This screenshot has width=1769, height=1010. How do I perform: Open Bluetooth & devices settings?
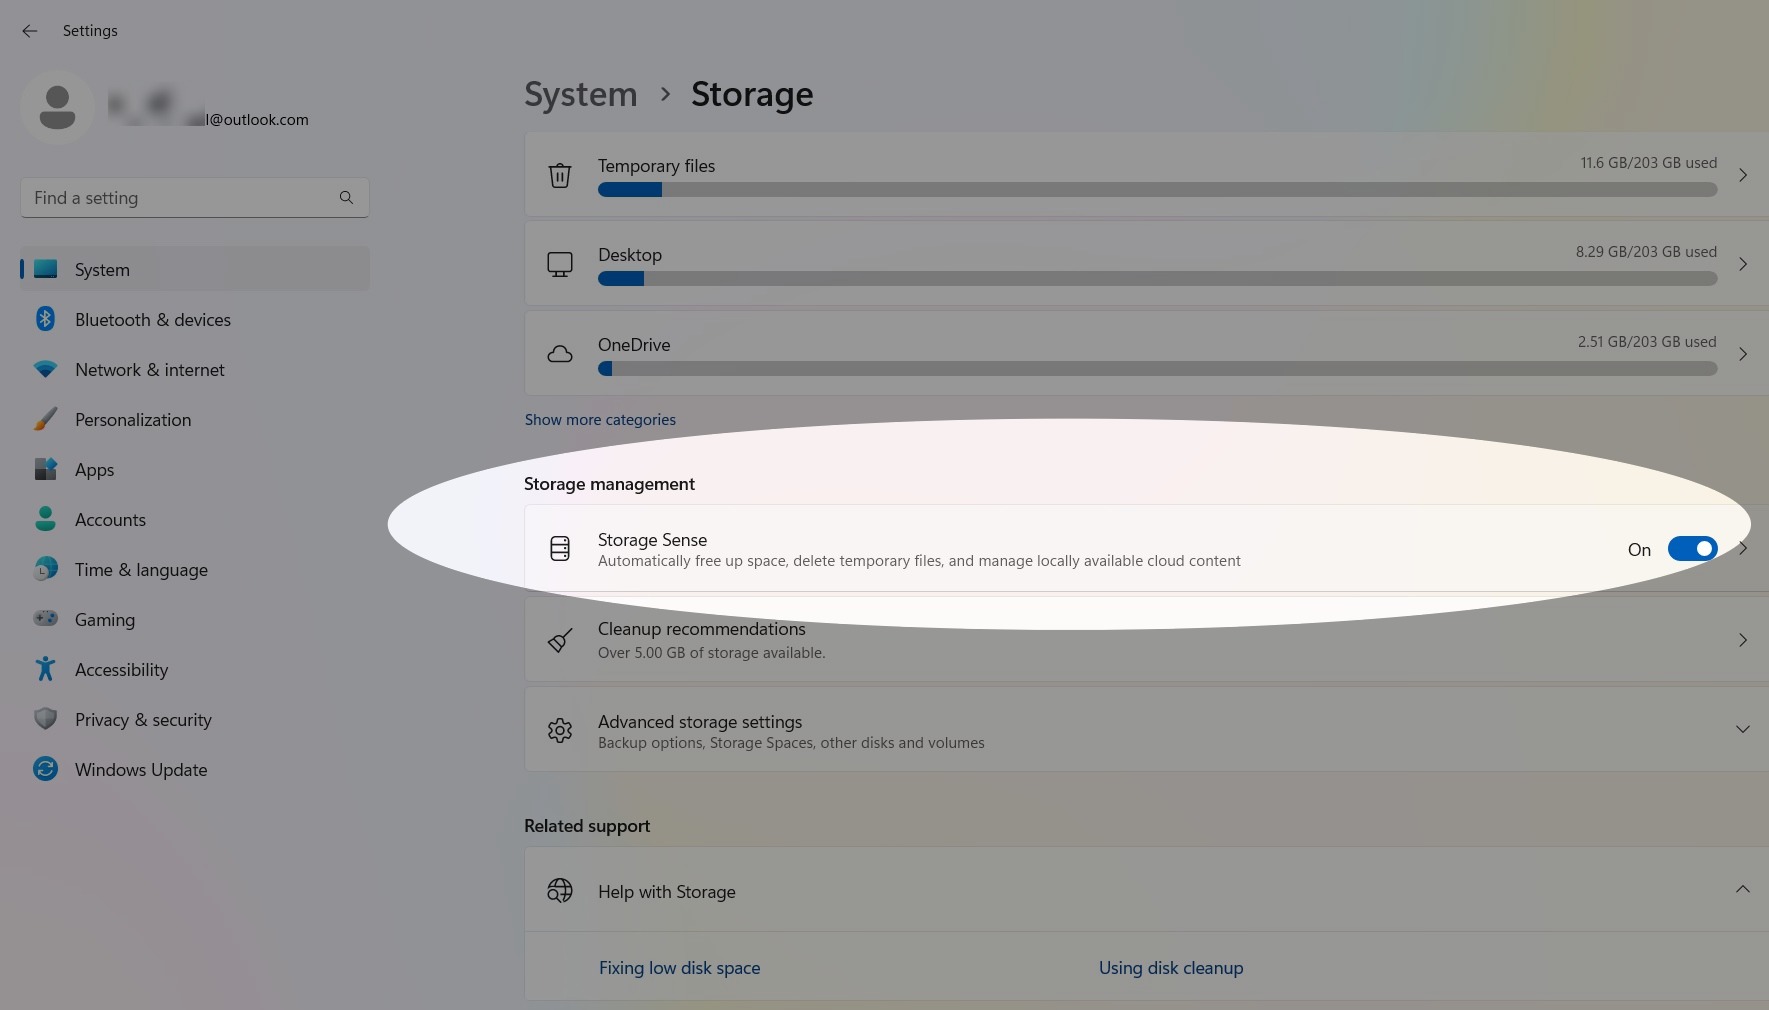pos(46,319)
